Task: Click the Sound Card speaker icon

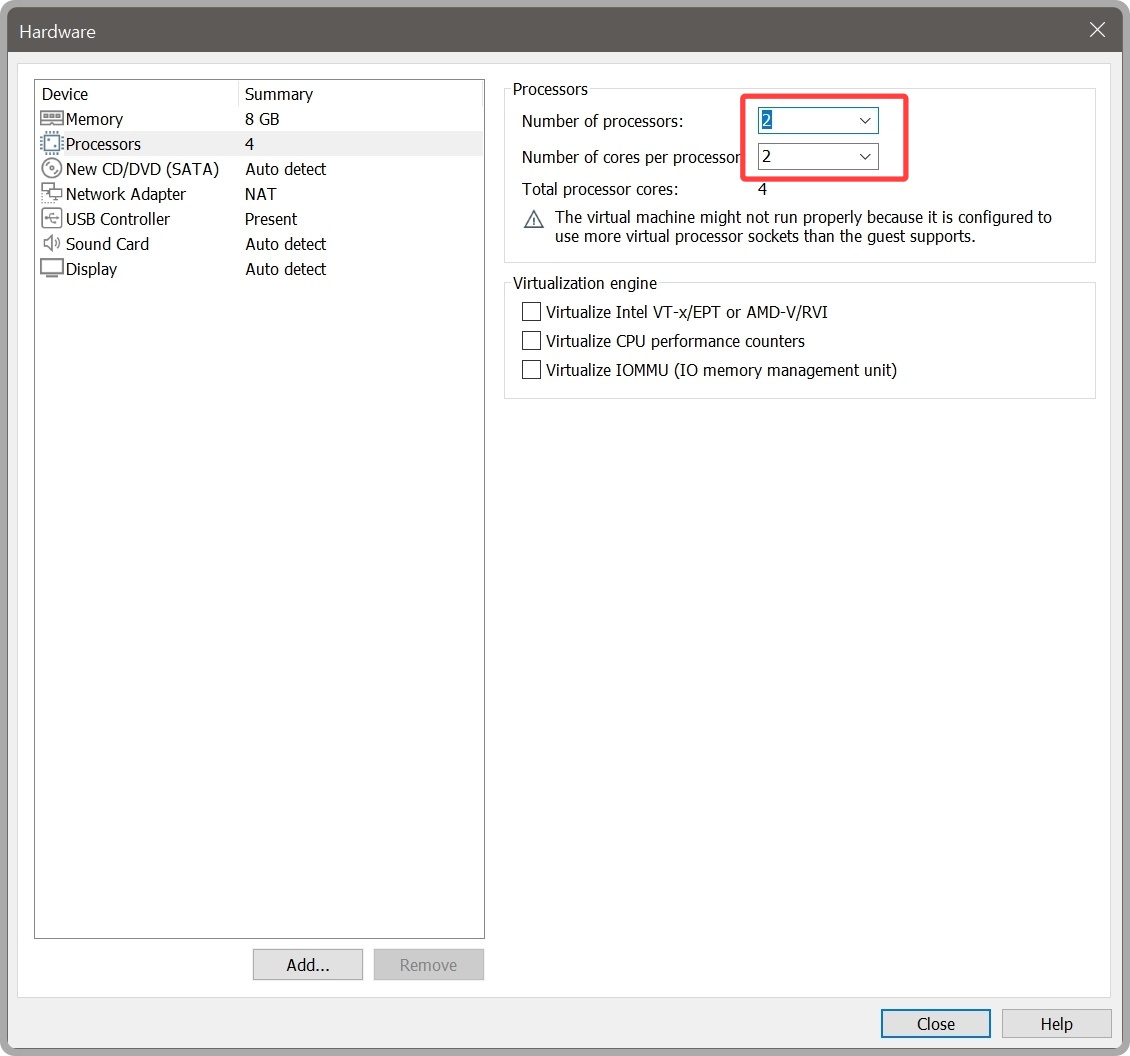Action: coord(52,244)
